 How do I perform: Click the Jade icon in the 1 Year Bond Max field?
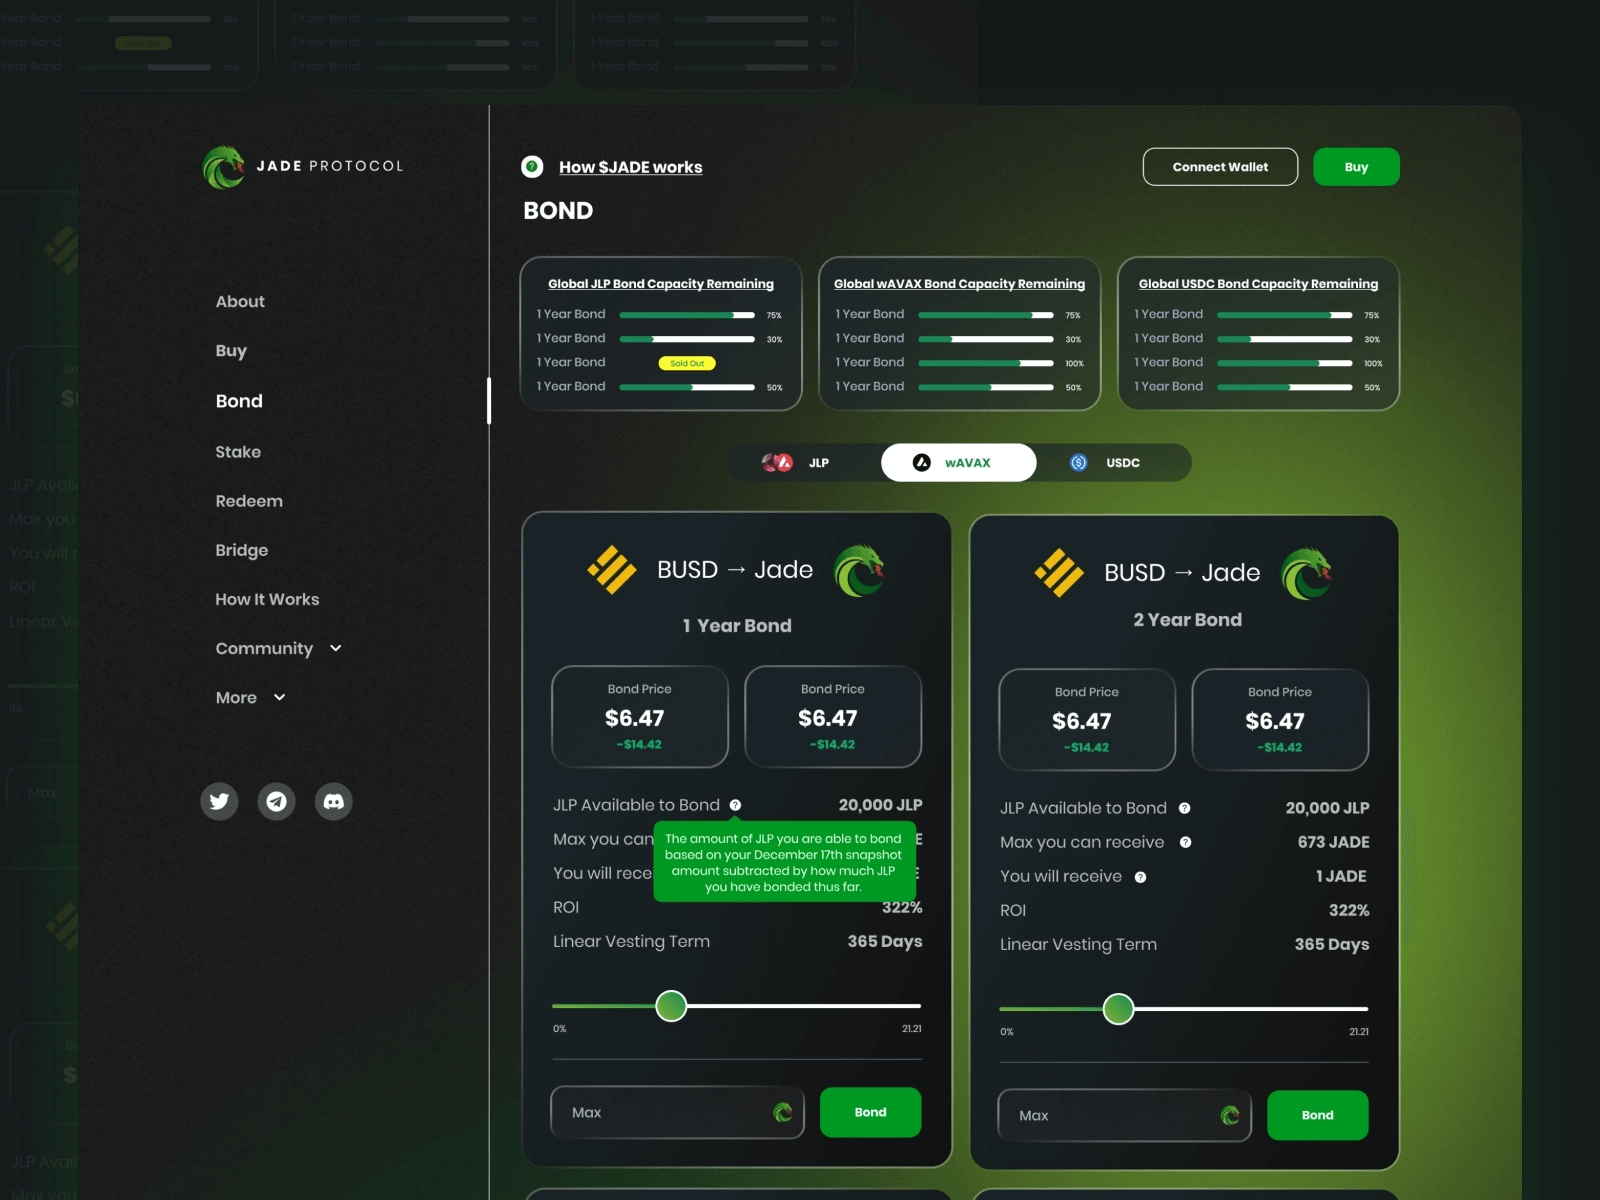783,1112
